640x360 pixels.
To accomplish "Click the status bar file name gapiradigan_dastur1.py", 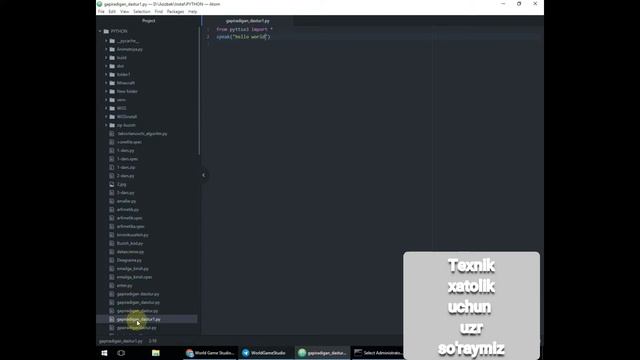I will [120, 341].
